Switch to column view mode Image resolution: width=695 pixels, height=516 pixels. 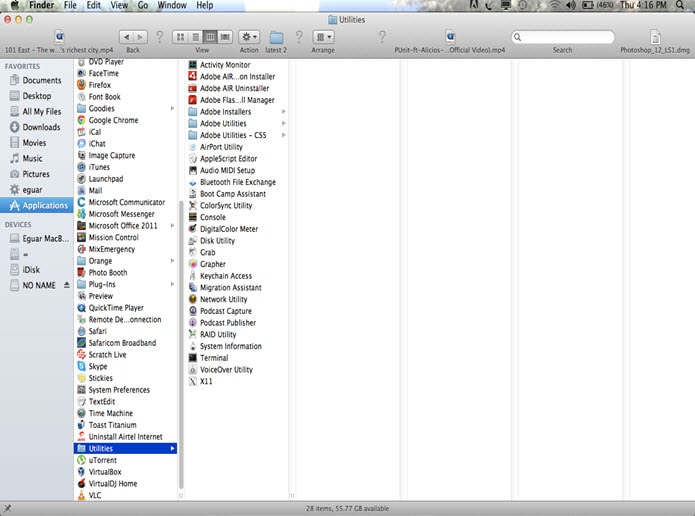pos(210,37)
